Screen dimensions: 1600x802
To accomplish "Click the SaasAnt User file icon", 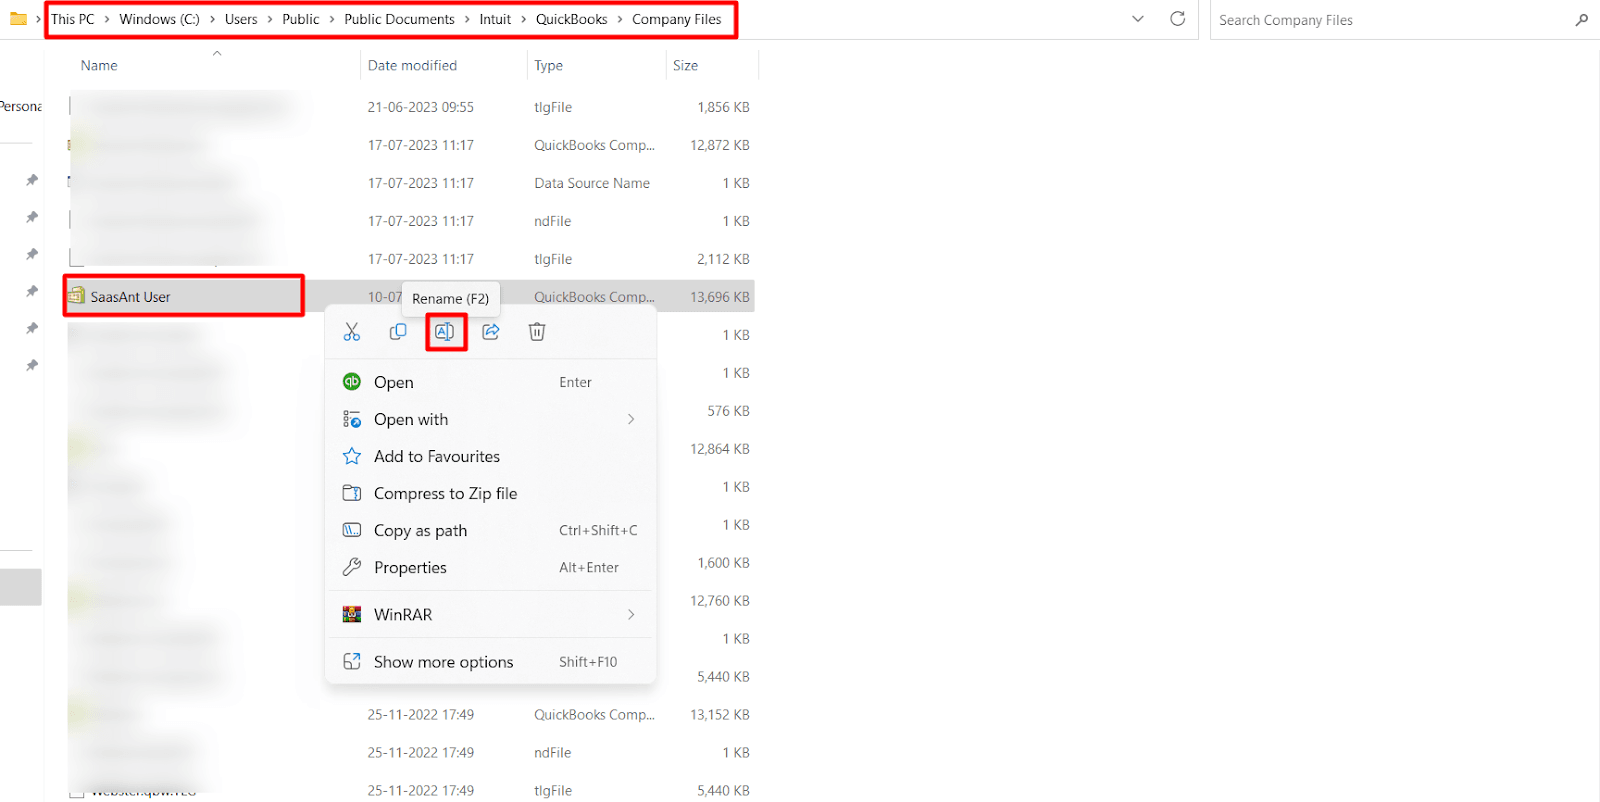I will [x=76, y=296].
